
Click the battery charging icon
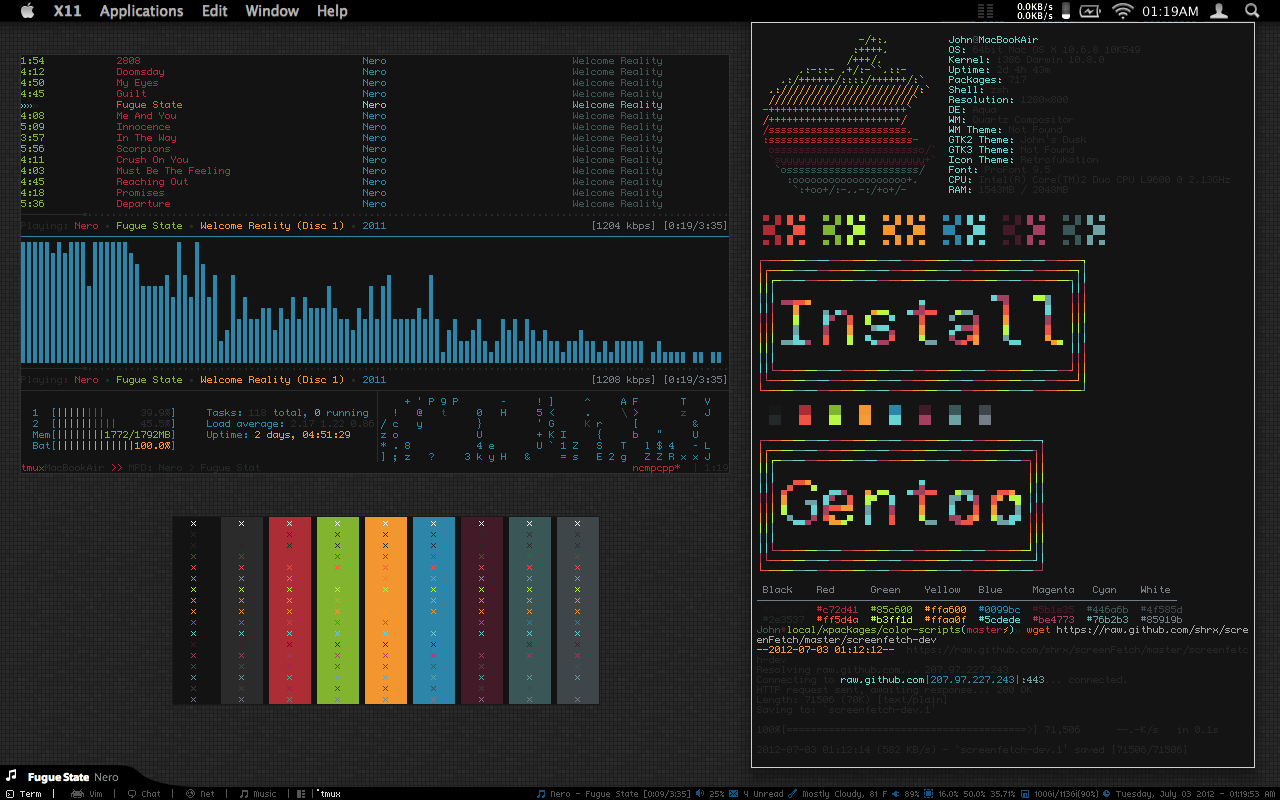[x=1089, y=11]
